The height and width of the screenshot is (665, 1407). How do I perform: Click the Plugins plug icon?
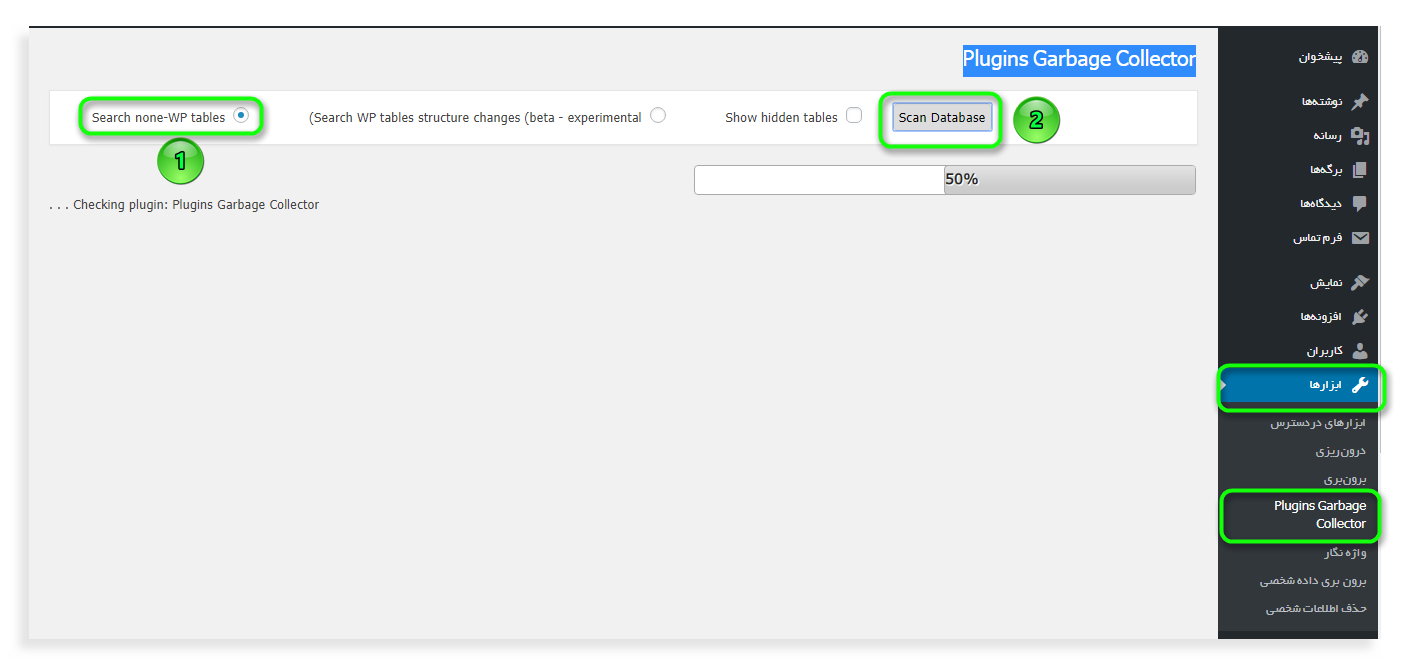coord(1359,316)
